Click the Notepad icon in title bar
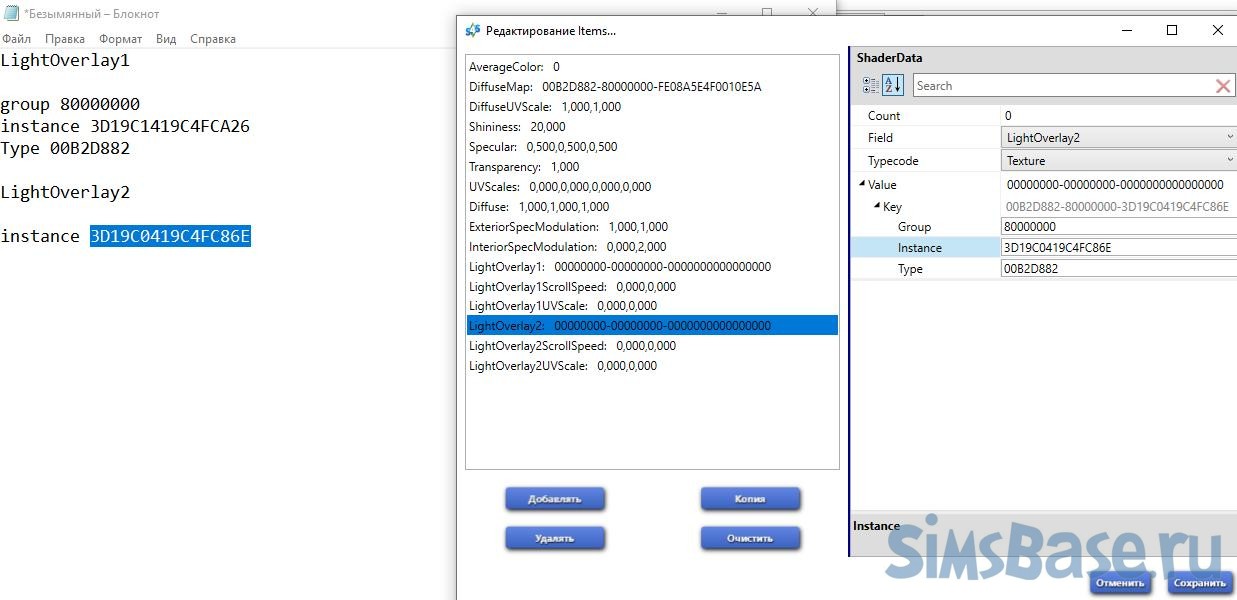Viewport: 1237px width, 600px height. point(11,13)
